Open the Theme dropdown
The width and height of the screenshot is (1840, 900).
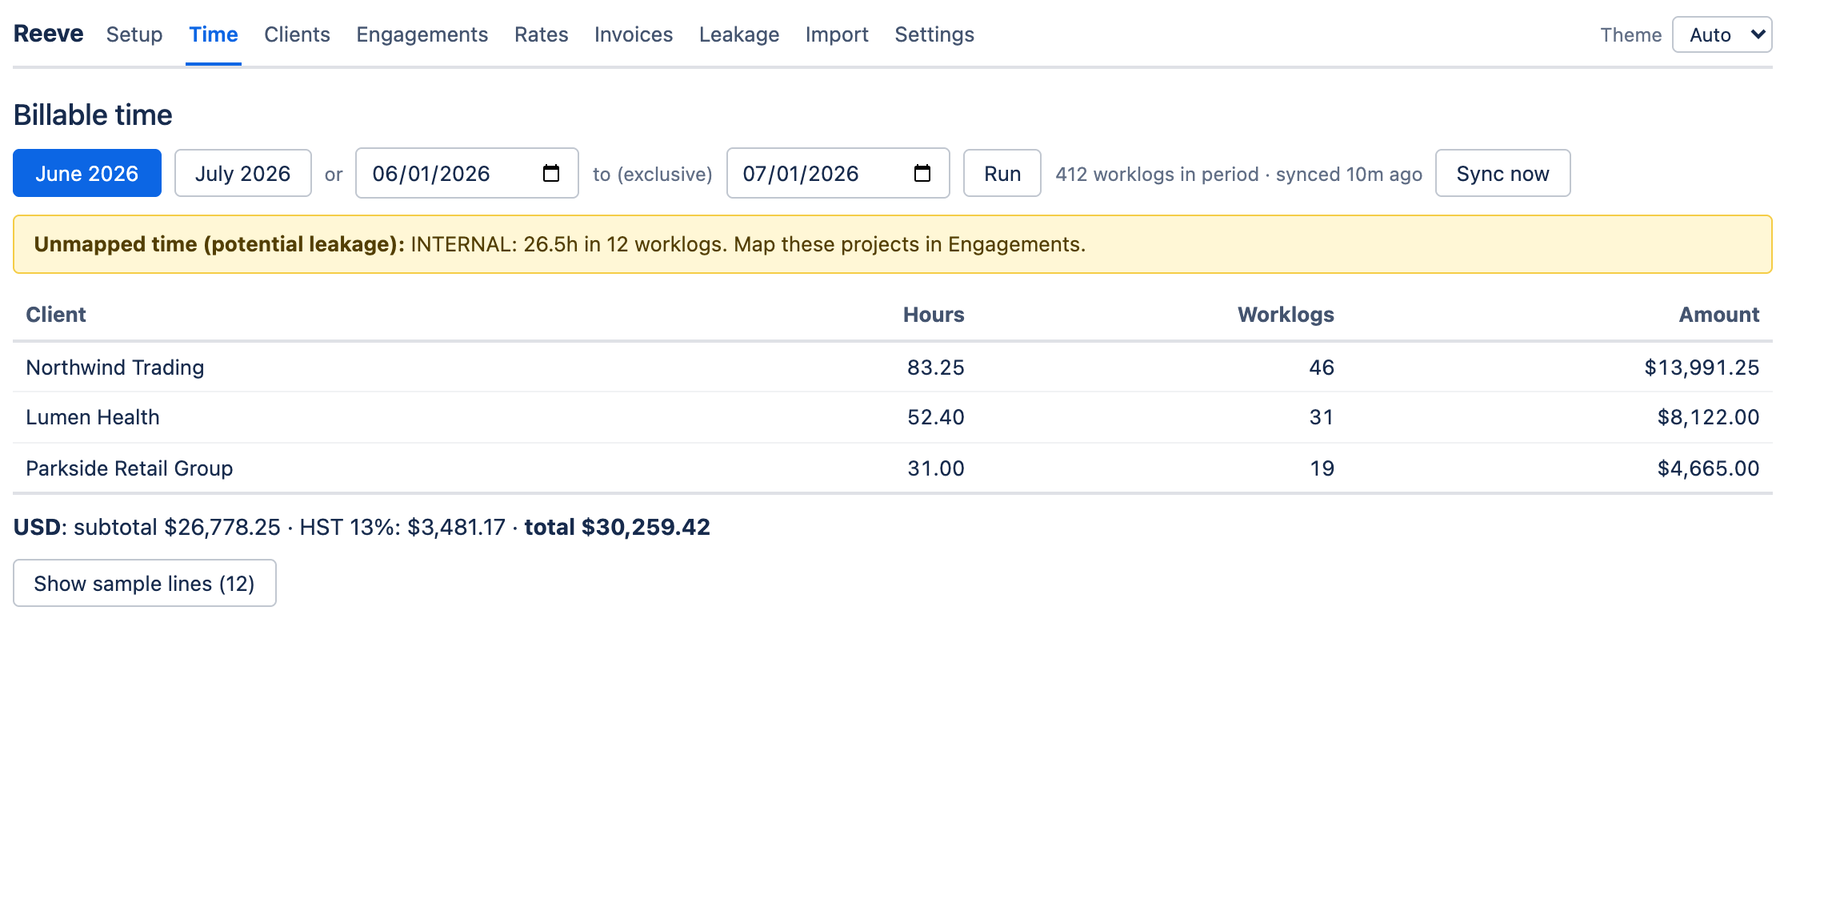pos(1722,35)
